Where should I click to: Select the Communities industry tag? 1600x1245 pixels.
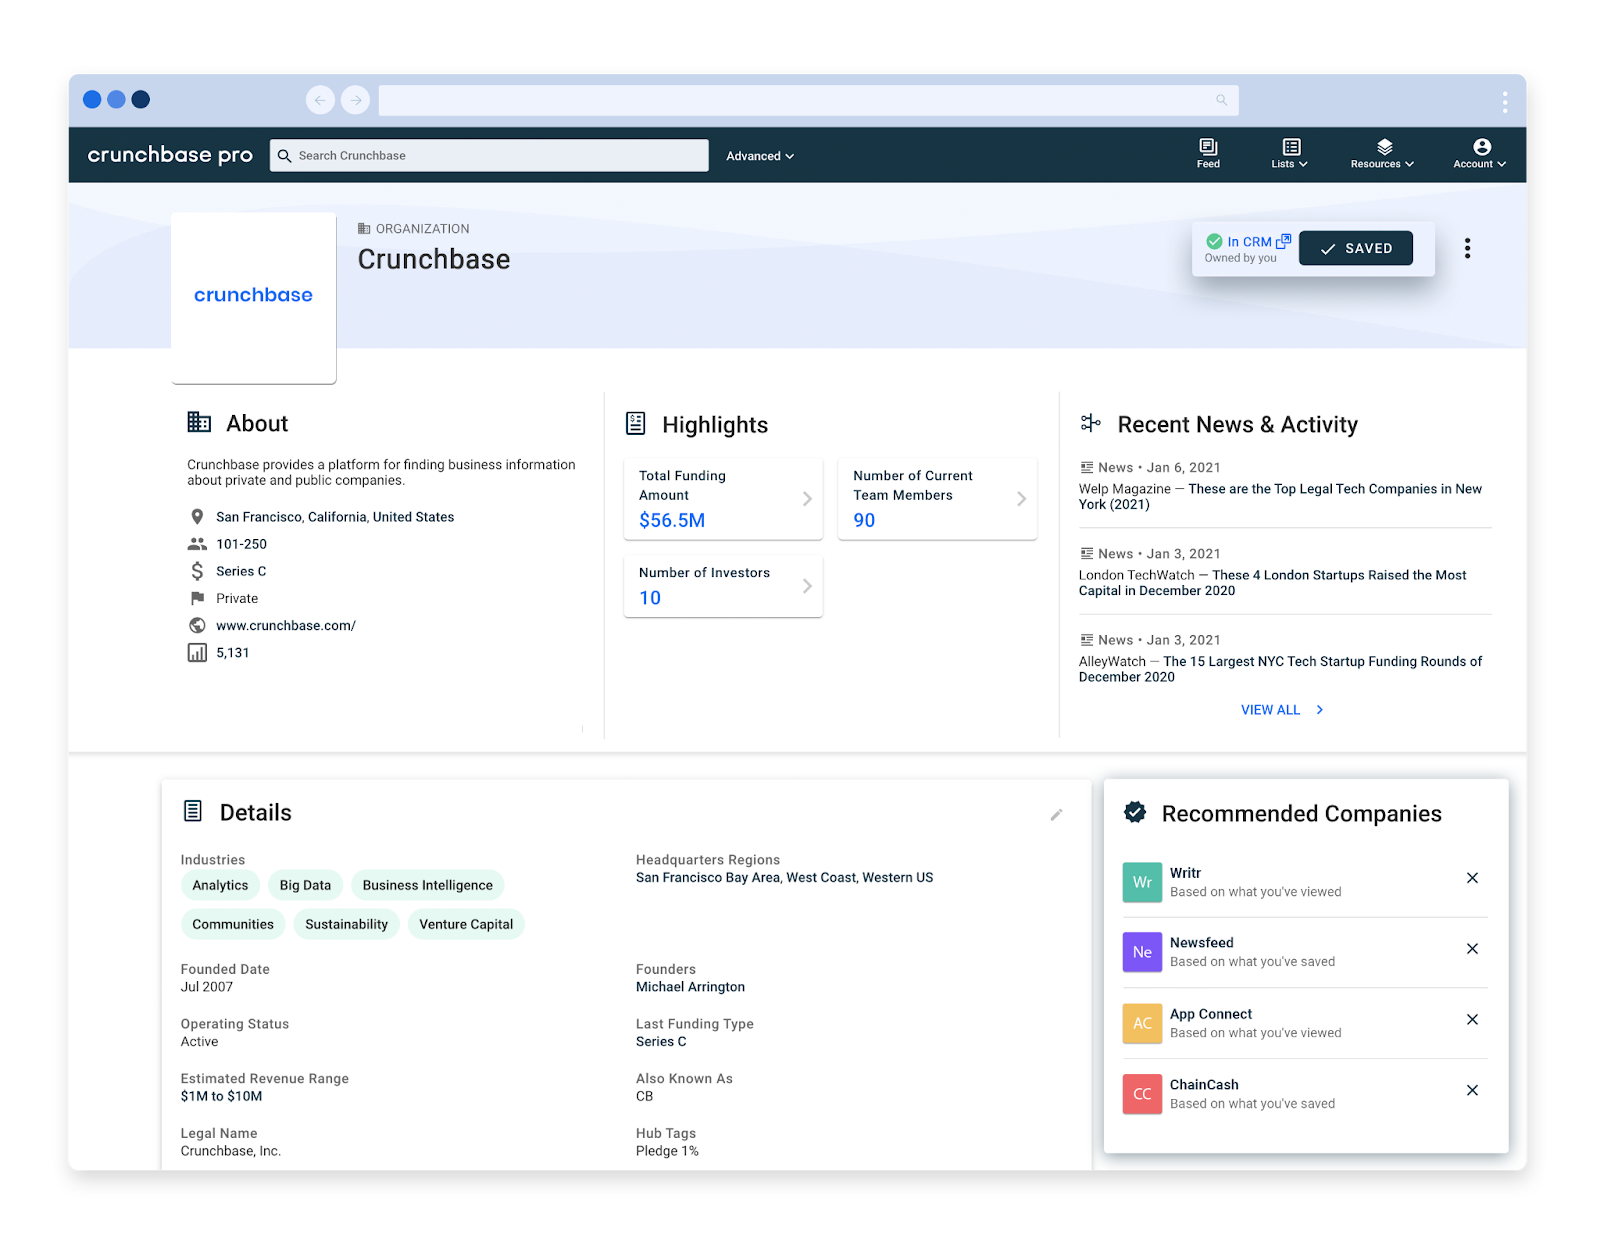(233, 924)
